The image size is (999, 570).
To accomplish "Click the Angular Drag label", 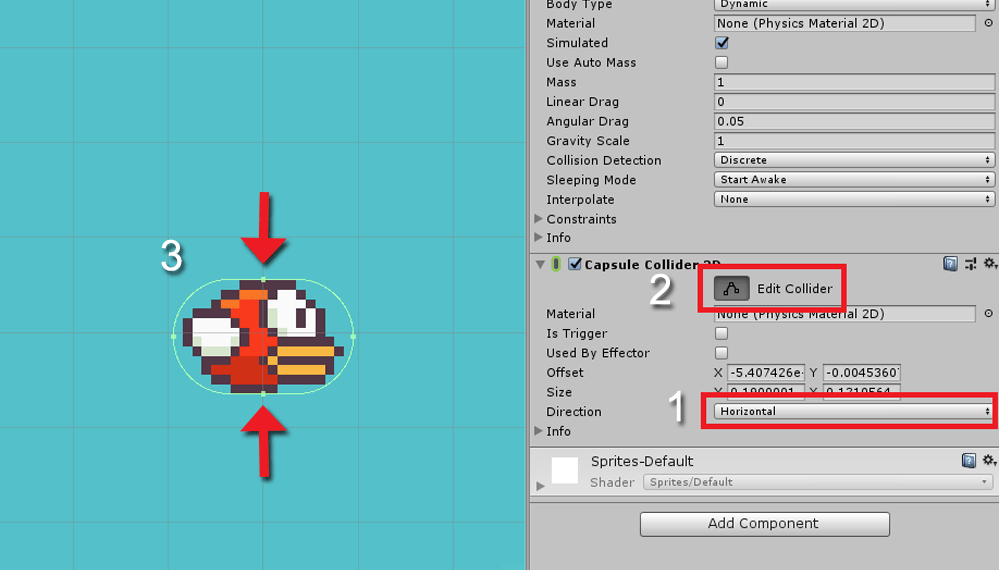I will (587, 121).
